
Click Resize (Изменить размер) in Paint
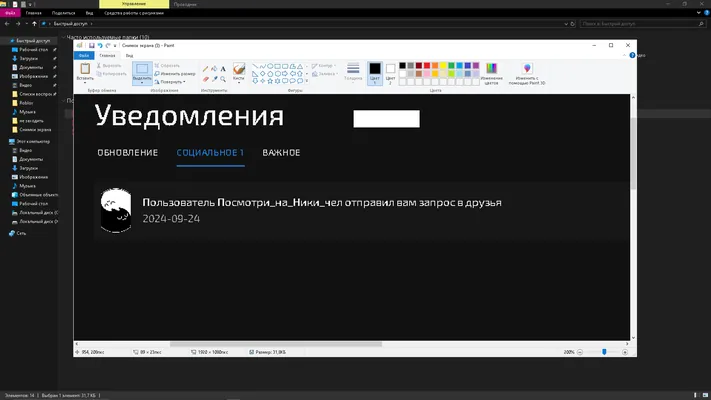[x=175, y=73]
